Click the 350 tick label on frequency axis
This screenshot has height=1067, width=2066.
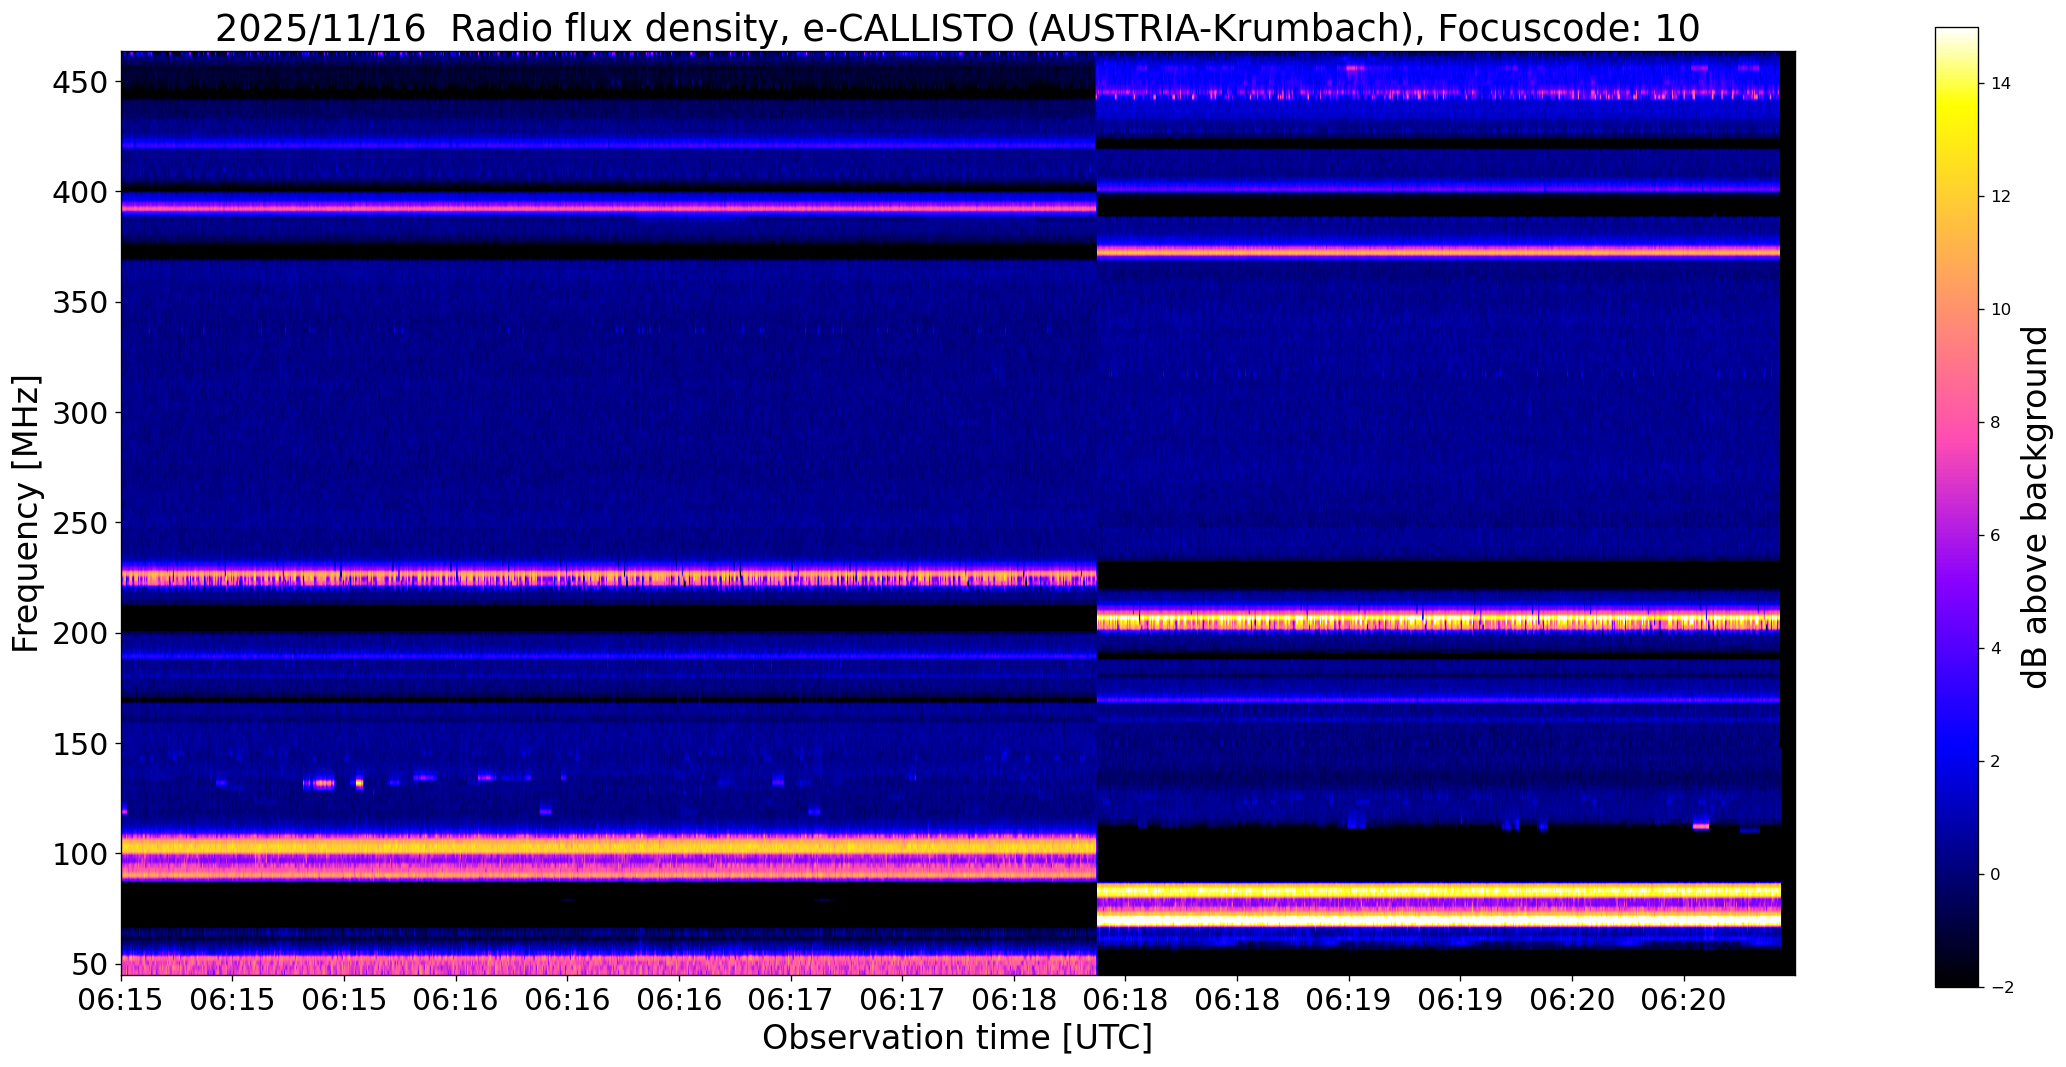coord(80,302)
